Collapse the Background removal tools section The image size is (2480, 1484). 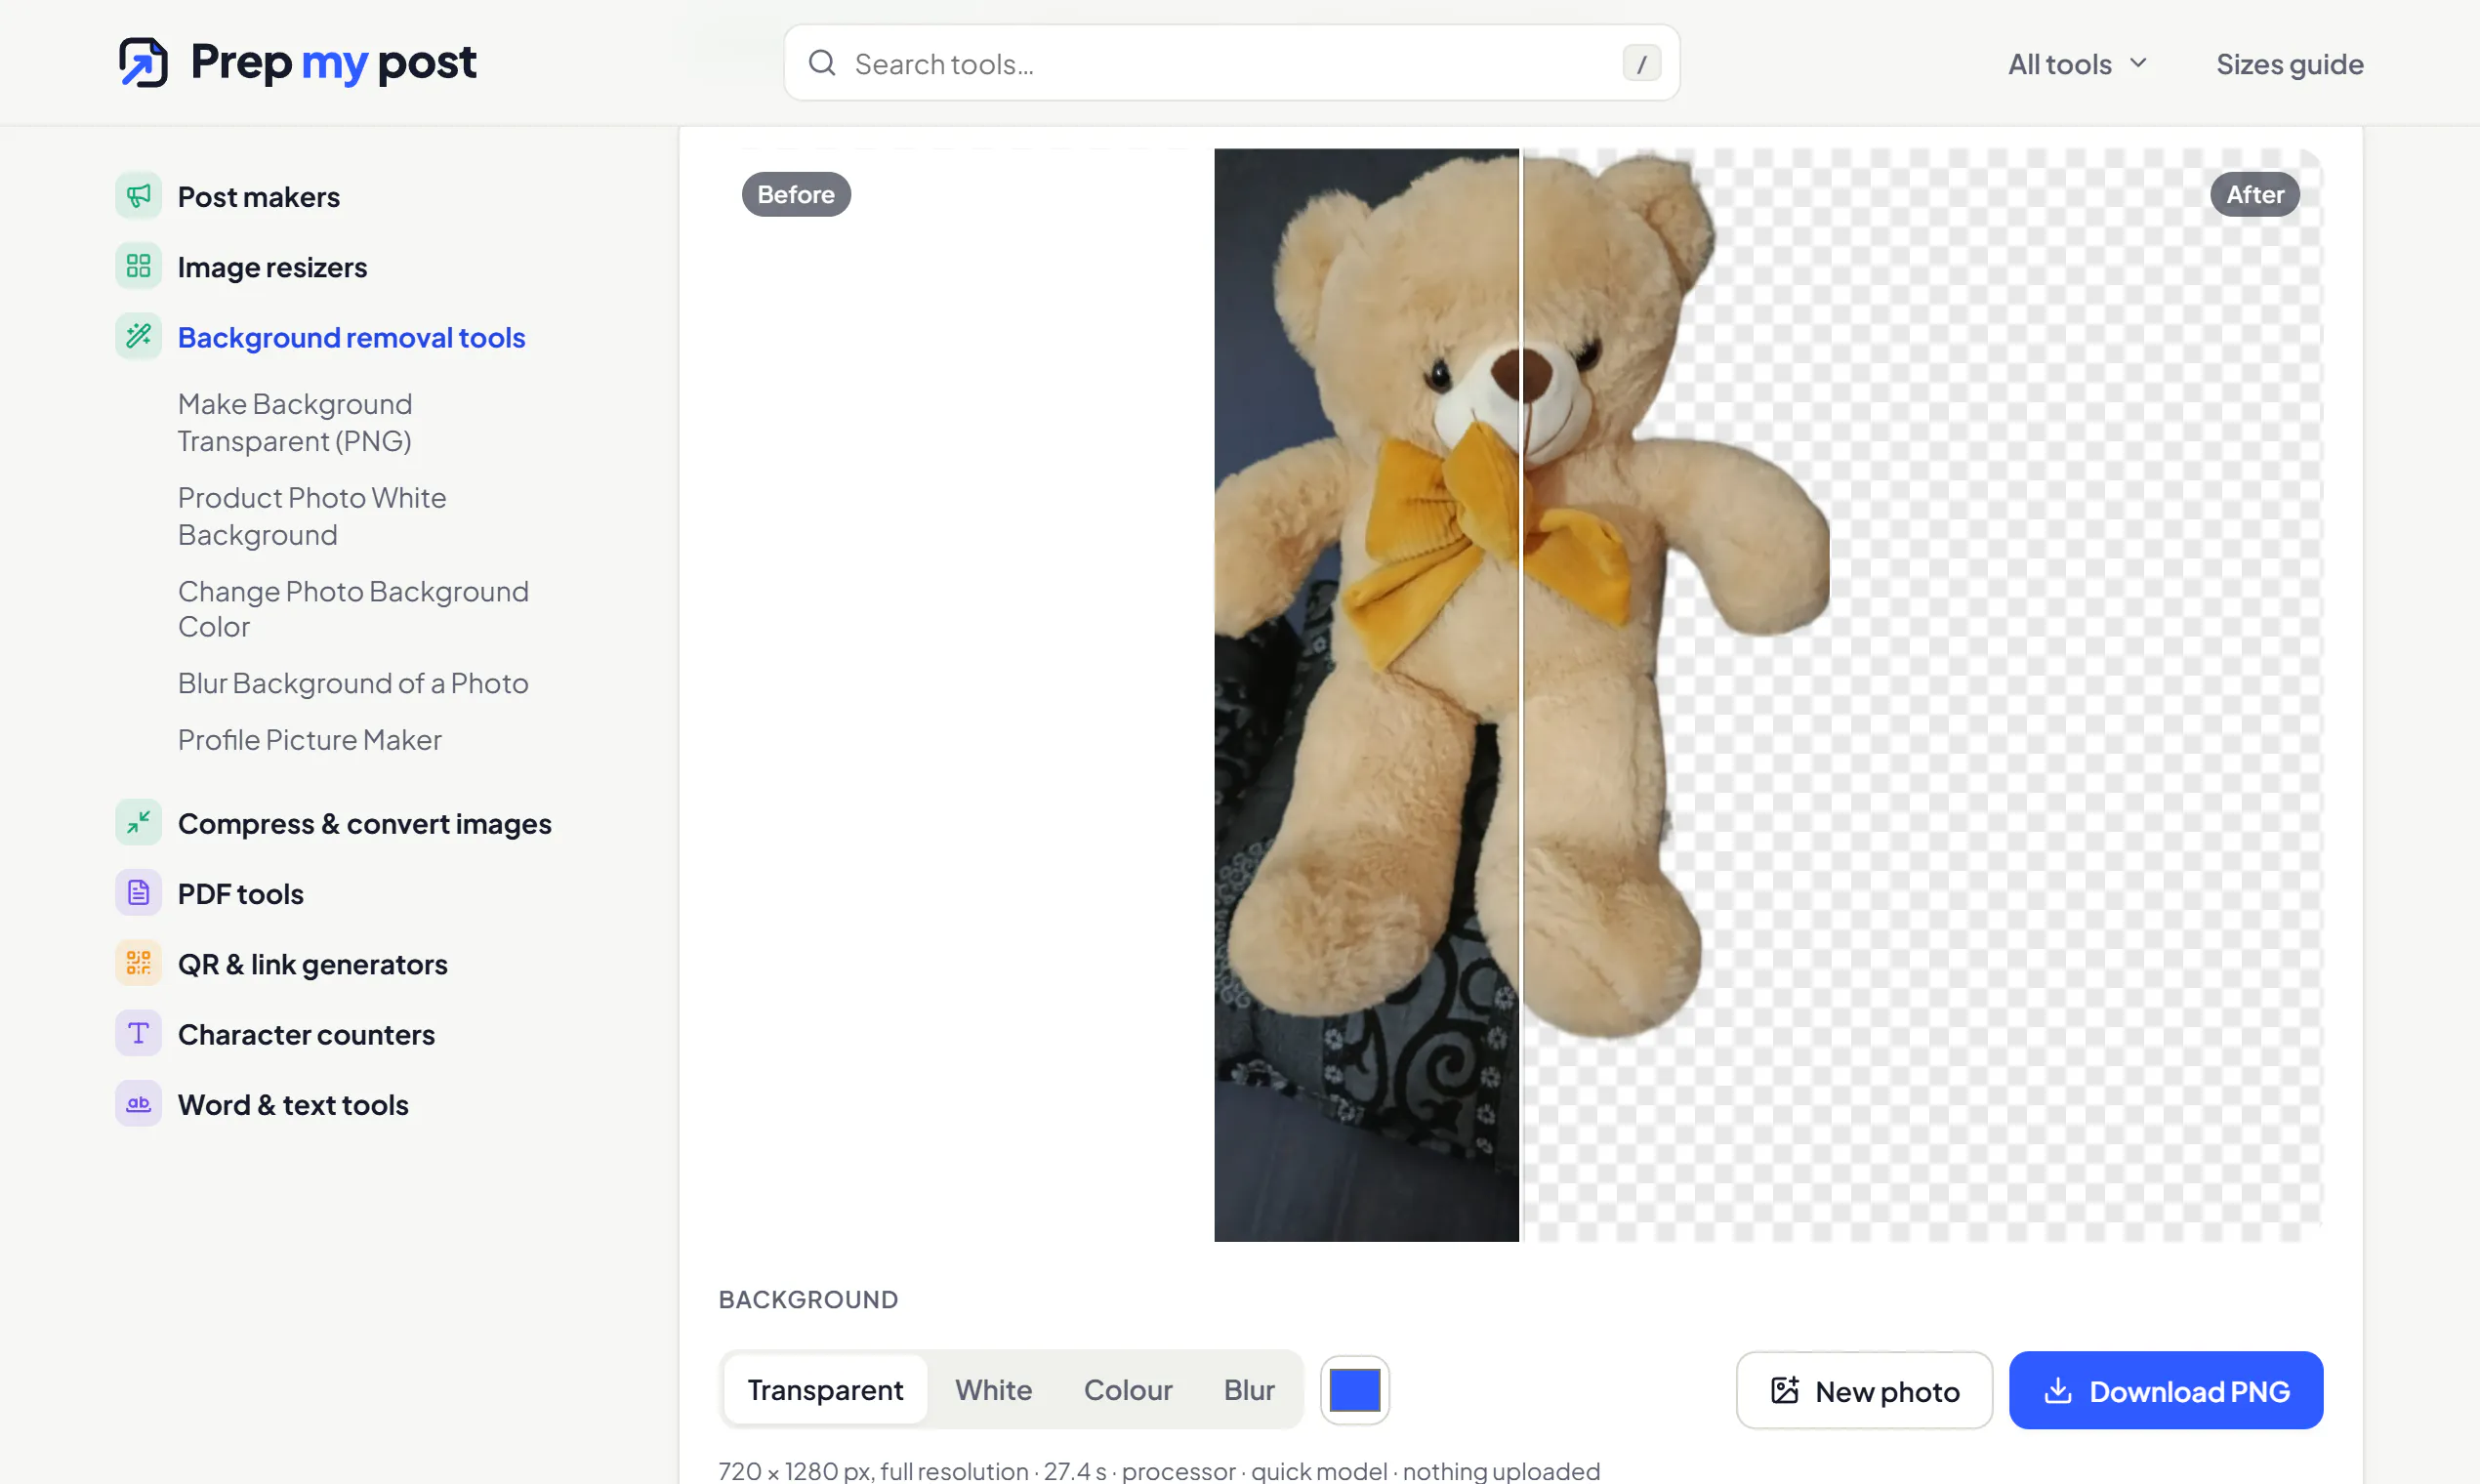tap(351, 338)
